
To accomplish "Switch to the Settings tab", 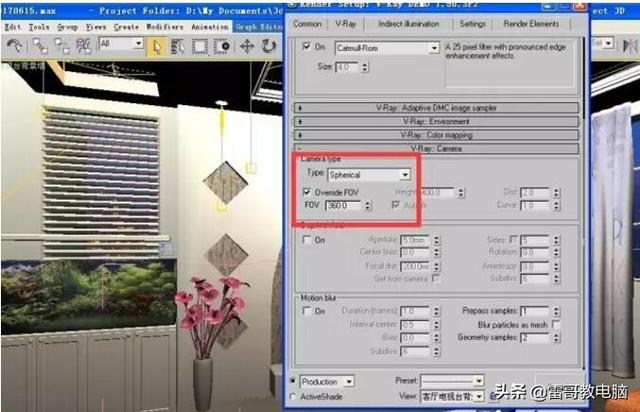I will tap(473, 24).
